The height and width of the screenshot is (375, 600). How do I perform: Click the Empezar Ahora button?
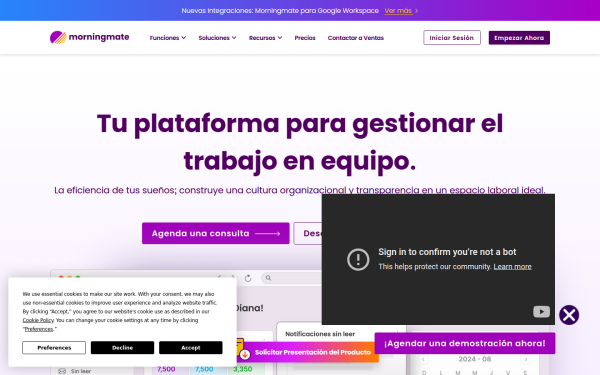pos(519,38)
